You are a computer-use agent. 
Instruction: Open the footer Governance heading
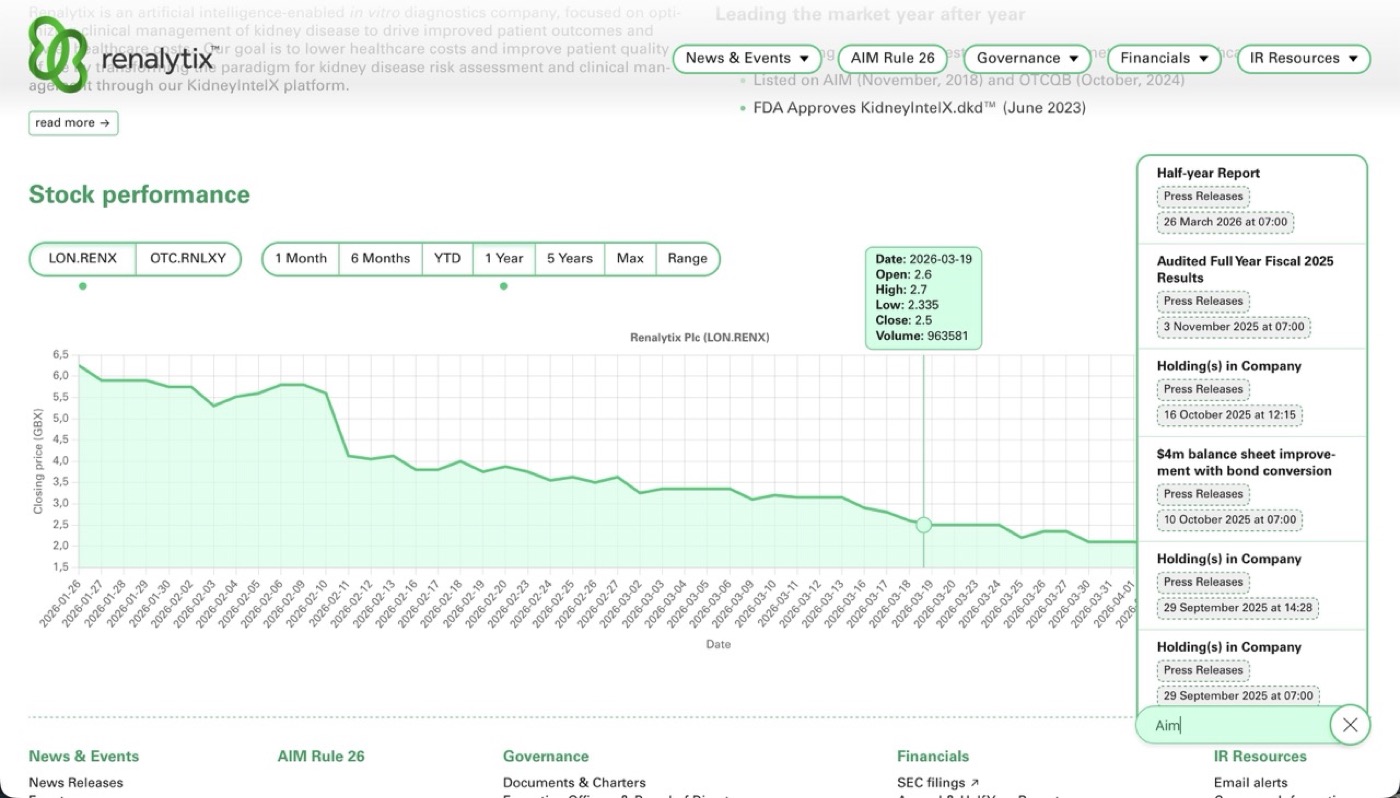pyautogui.click(x=546, y=756)
